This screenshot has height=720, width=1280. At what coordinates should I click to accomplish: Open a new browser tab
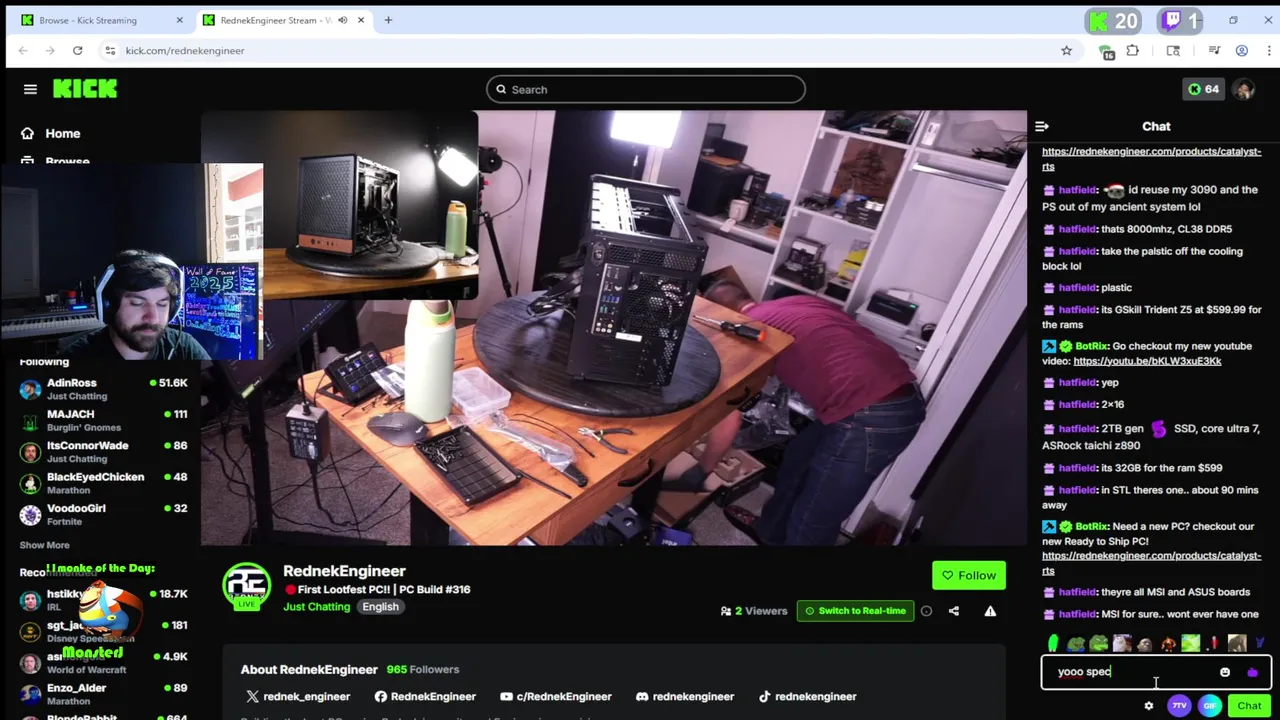[388, 20]
